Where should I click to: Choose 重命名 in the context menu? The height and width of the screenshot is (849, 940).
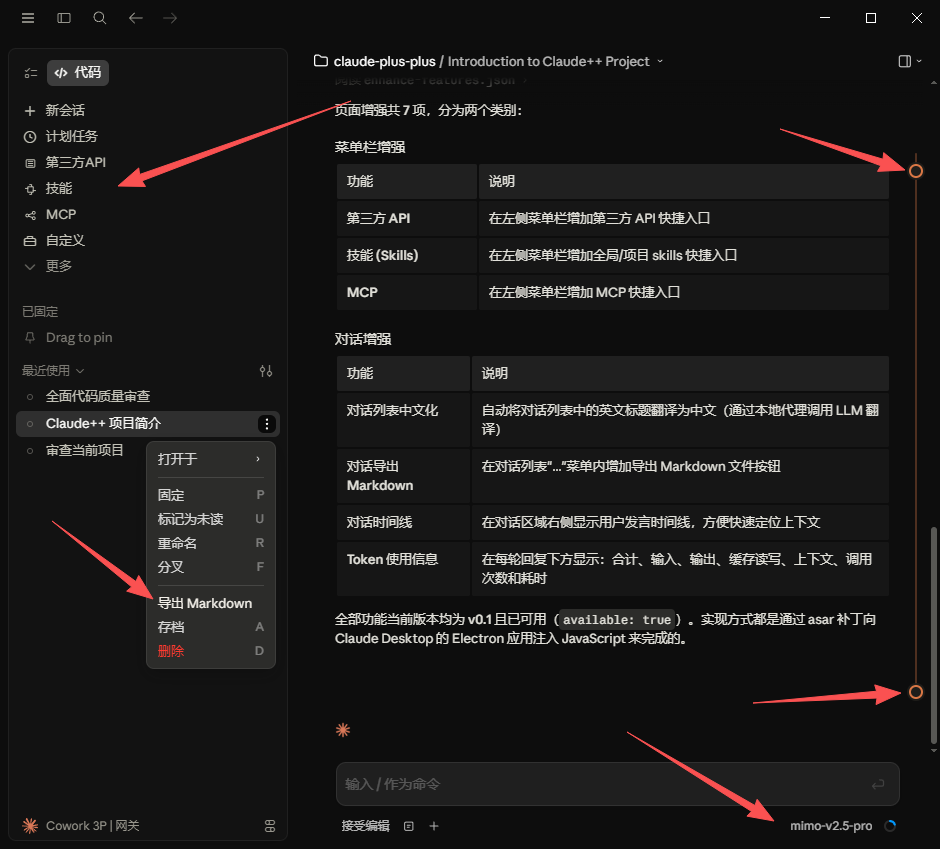(210, 543)
